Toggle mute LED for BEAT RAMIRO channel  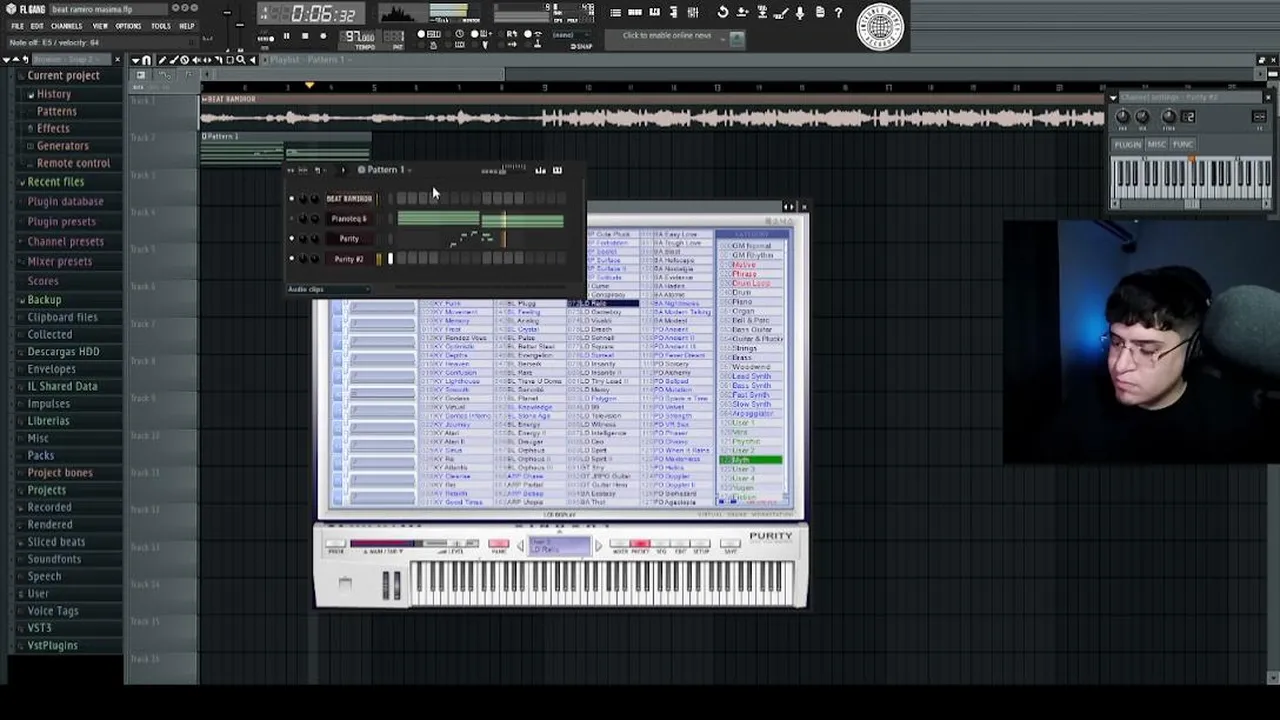click(x=292, y=198)
